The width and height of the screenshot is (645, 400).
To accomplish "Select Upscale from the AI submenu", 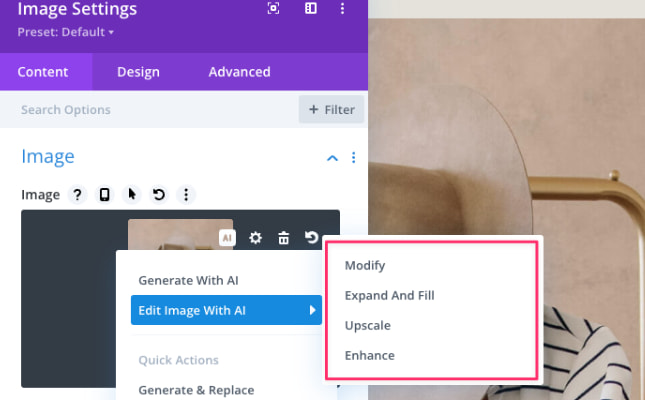I will [x=367, y=326].
